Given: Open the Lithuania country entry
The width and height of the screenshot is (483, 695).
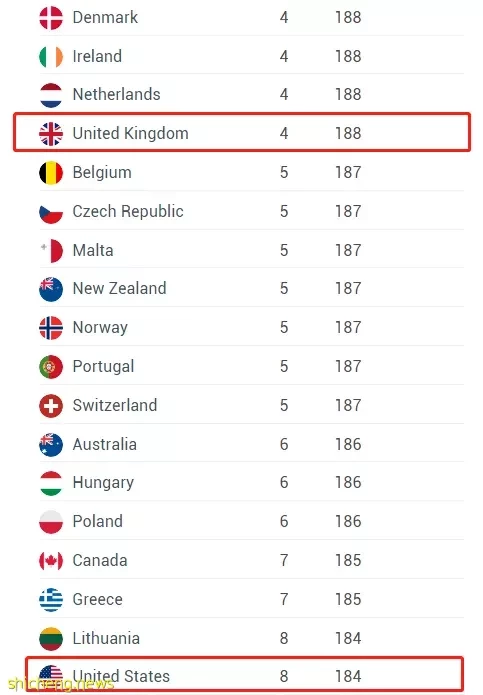Looking at the screenshot, I should [x=106, y=638].
